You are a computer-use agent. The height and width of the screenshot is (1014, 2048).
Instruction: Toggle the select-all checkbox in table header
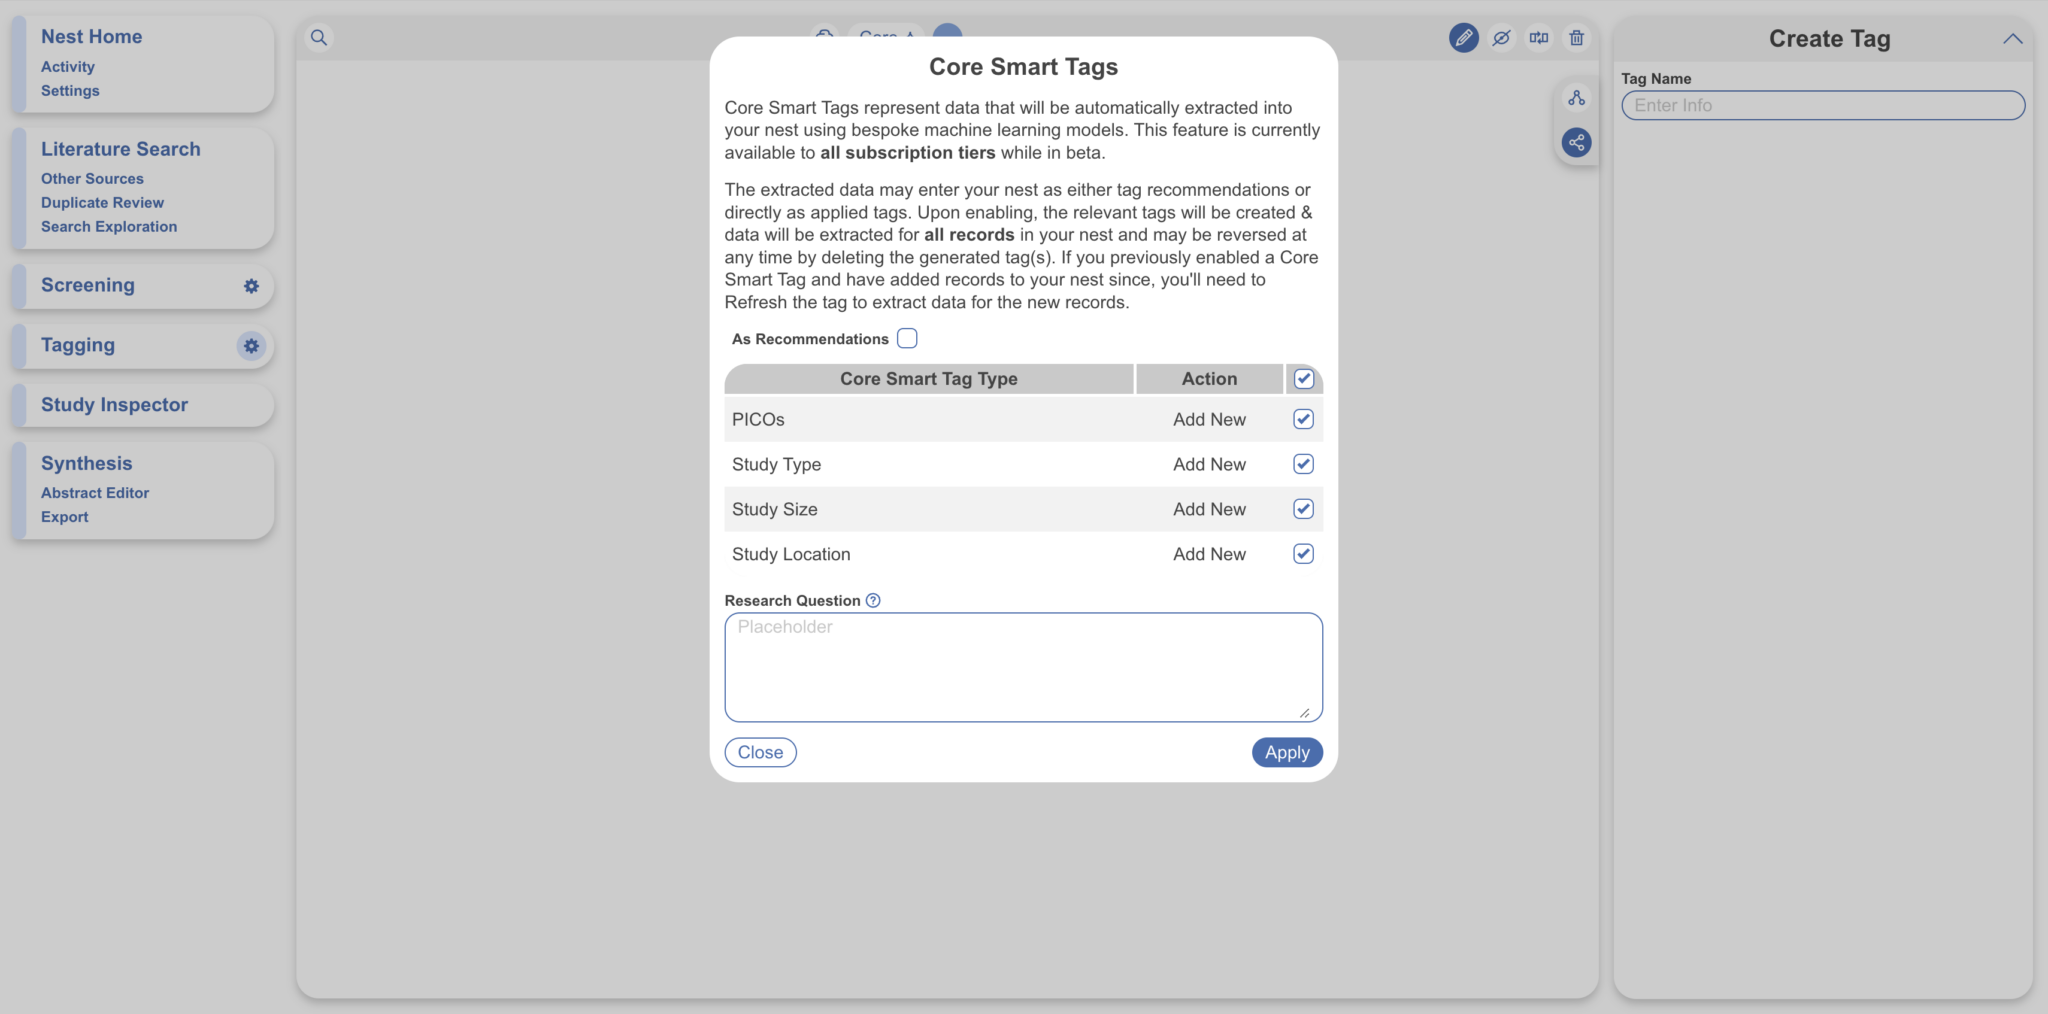click(1303, 379)
